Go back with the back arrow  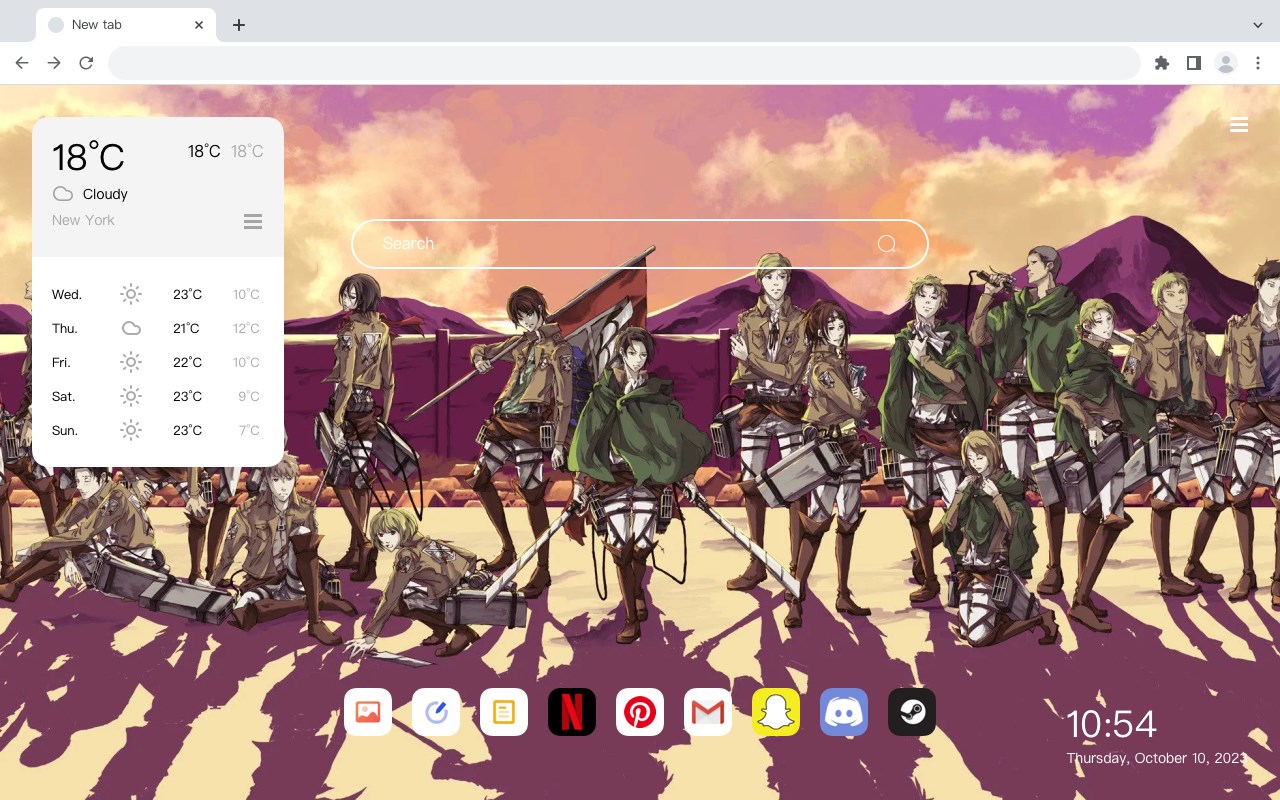[22, 63]
